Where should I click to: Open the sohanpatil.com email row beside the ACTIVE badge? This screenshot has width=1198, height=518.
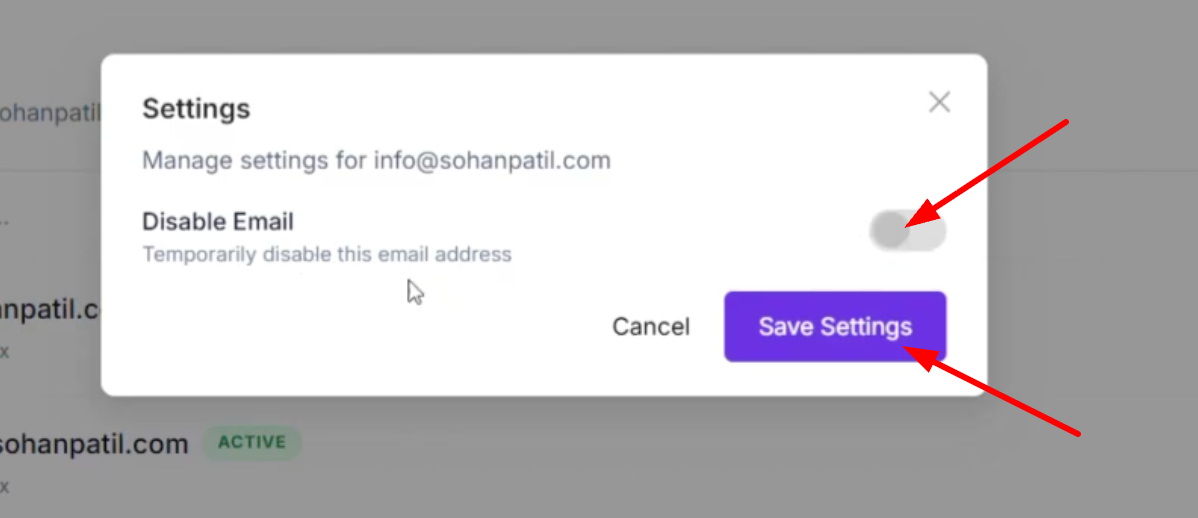(x=93, y=444)
